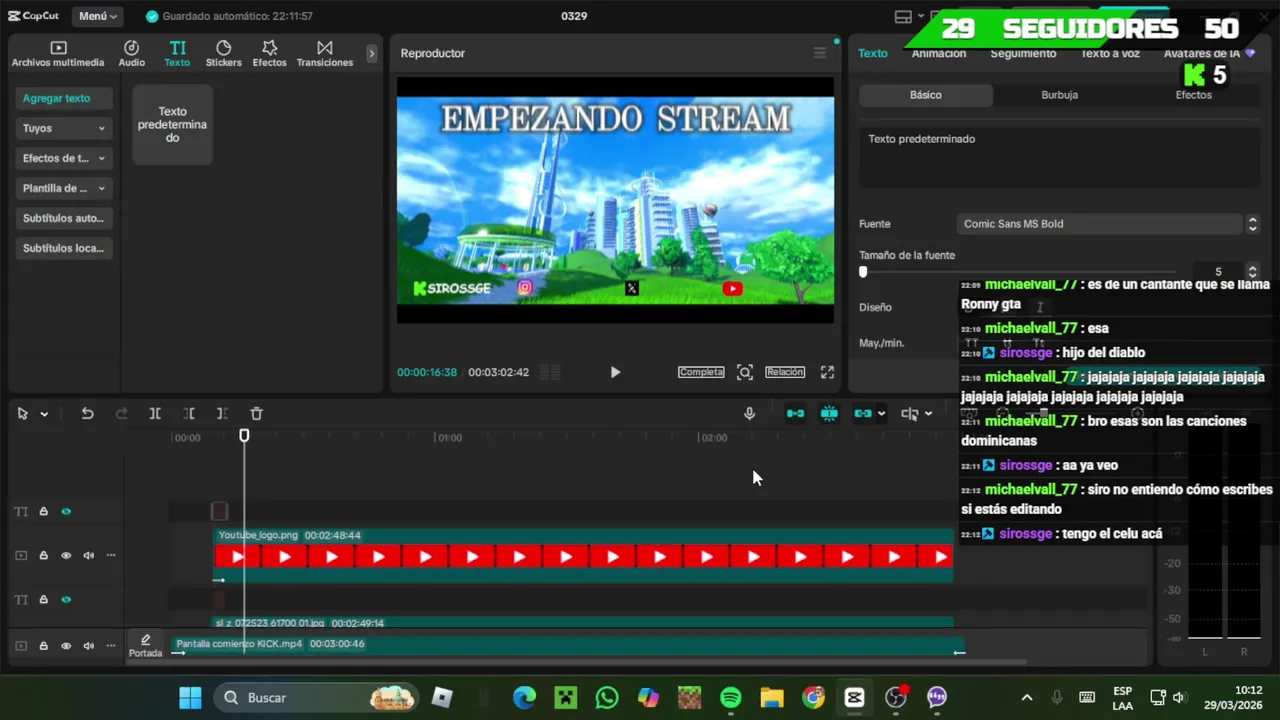This screenshot has width=1280, height=720.
Task: Click the preview axis icon in timeline toolbar
Action: [x=909, y=413]
